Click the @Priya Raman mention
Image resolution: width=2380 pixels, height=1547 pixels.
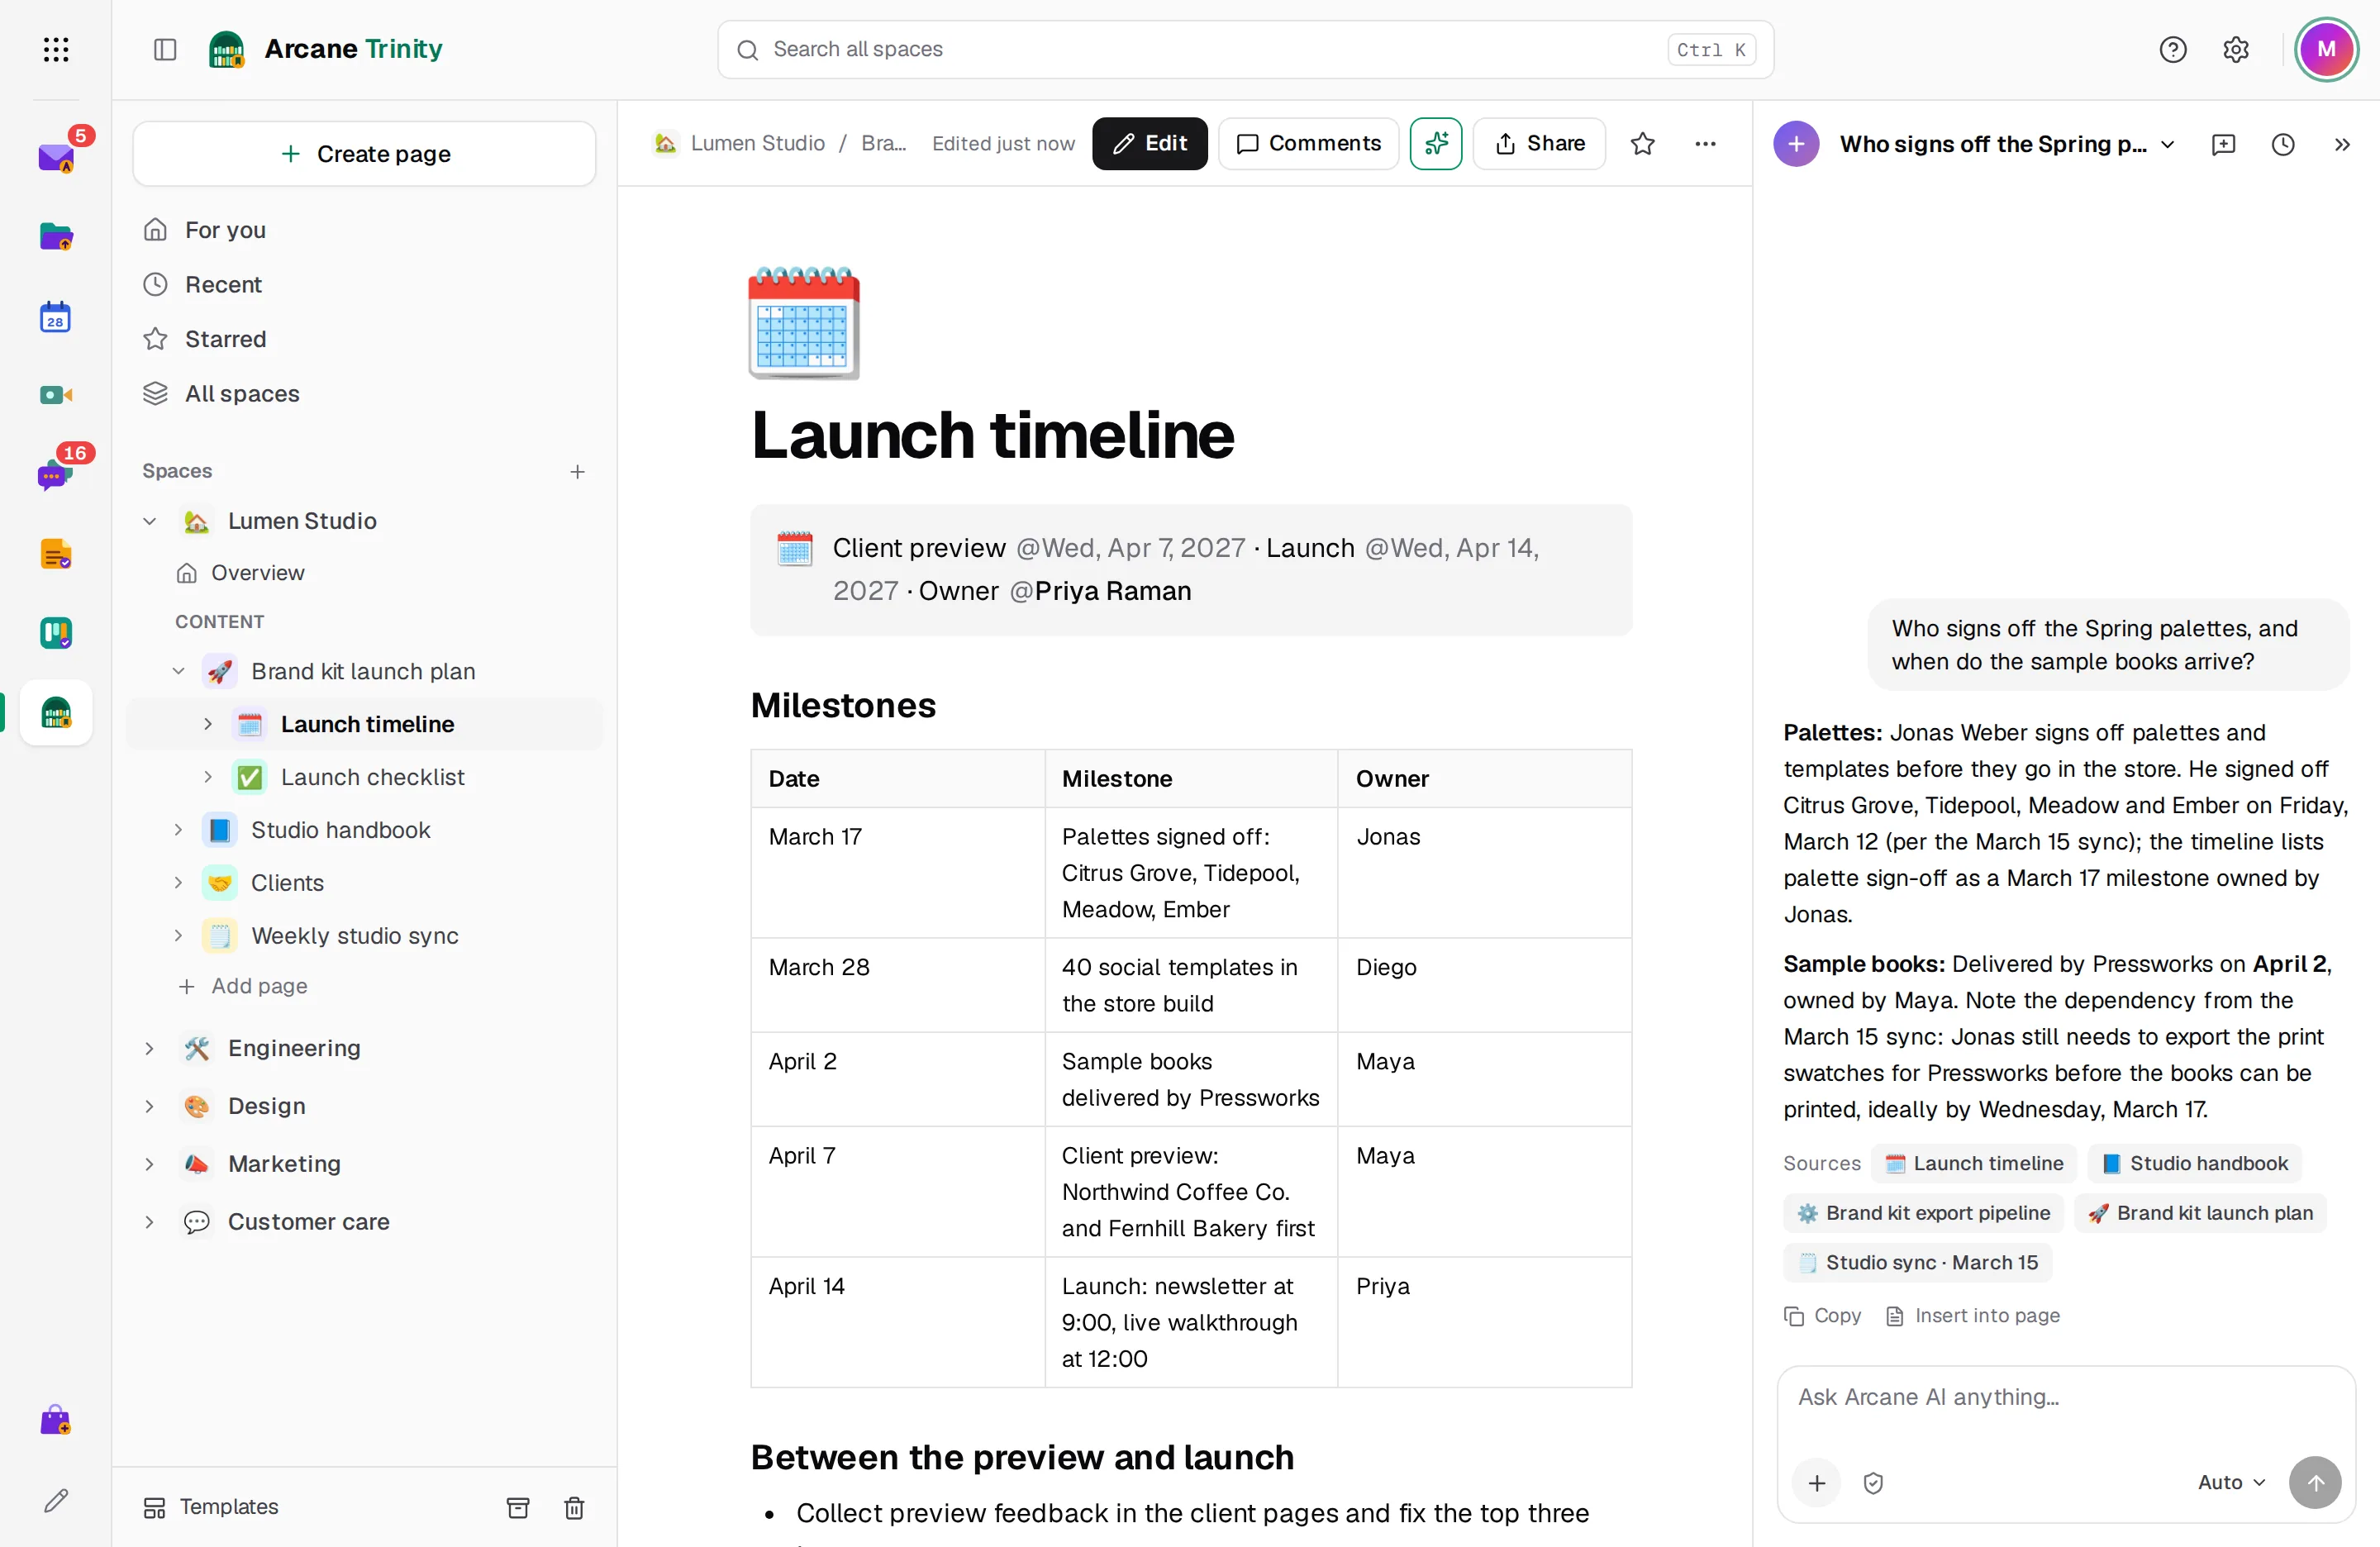coord(1100,591)
